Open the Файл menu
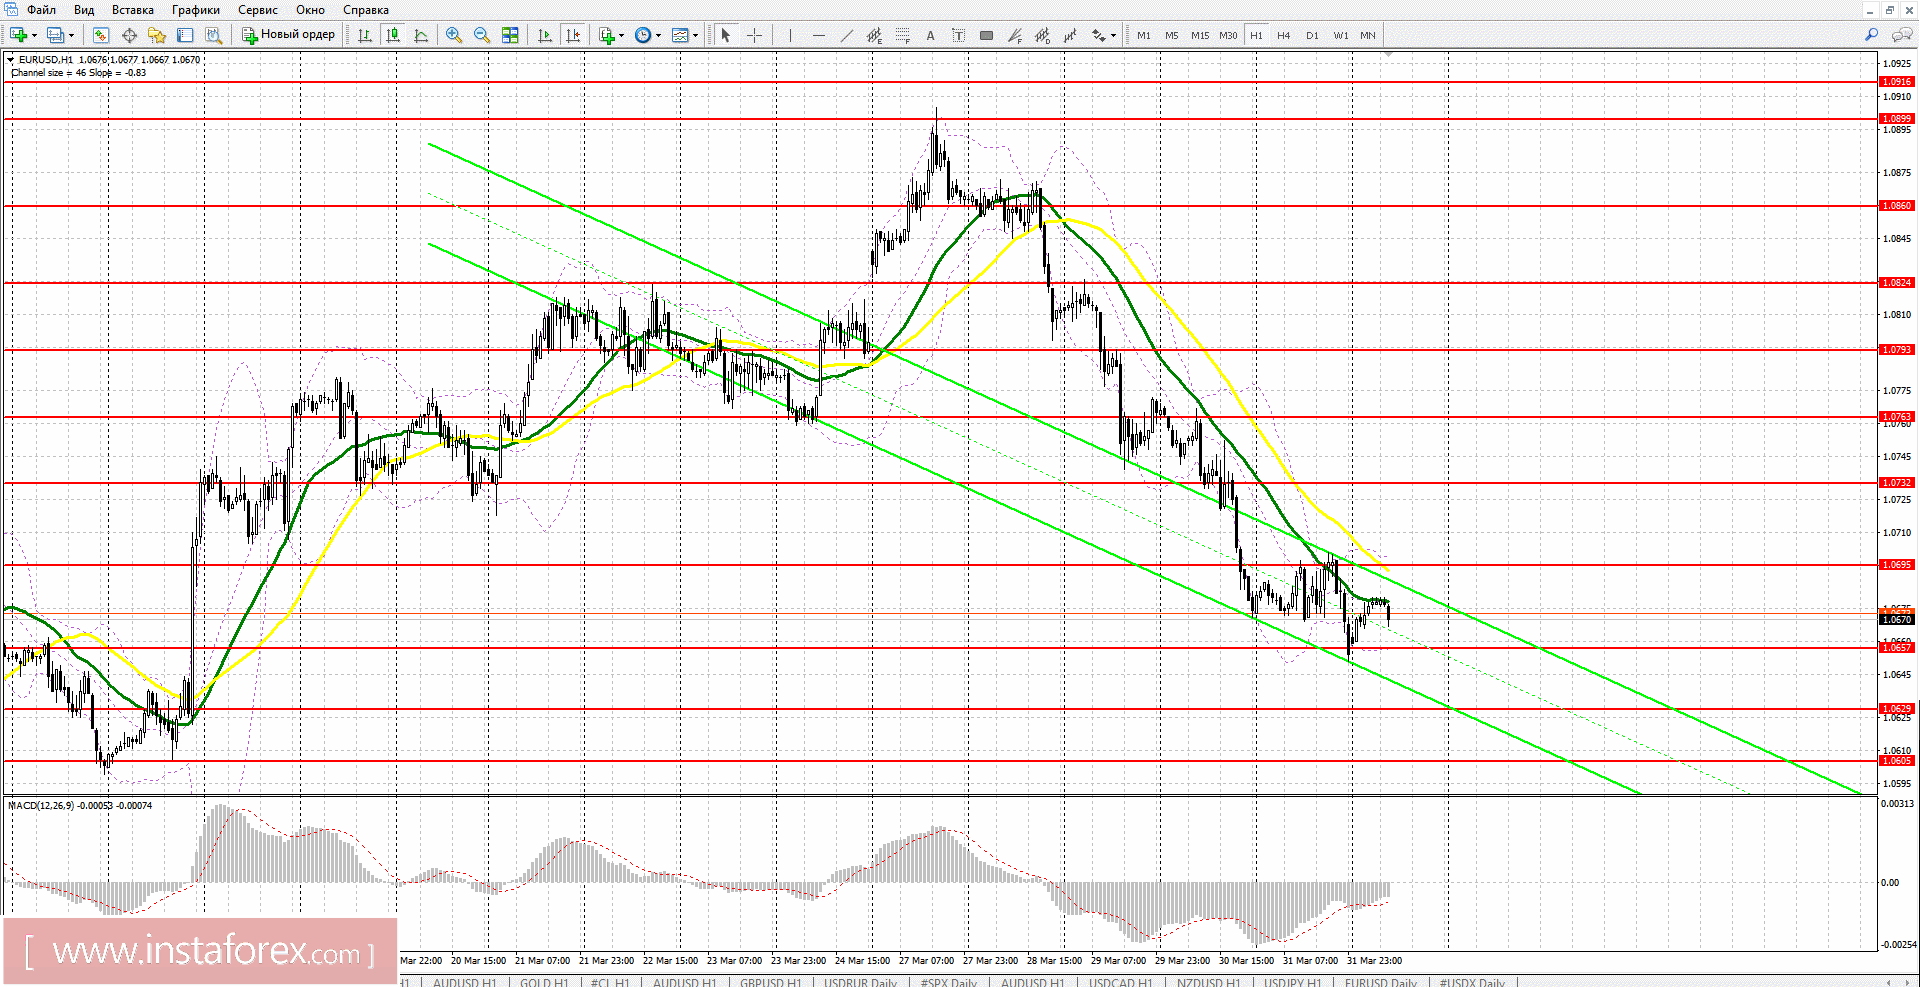 point(41,10)
